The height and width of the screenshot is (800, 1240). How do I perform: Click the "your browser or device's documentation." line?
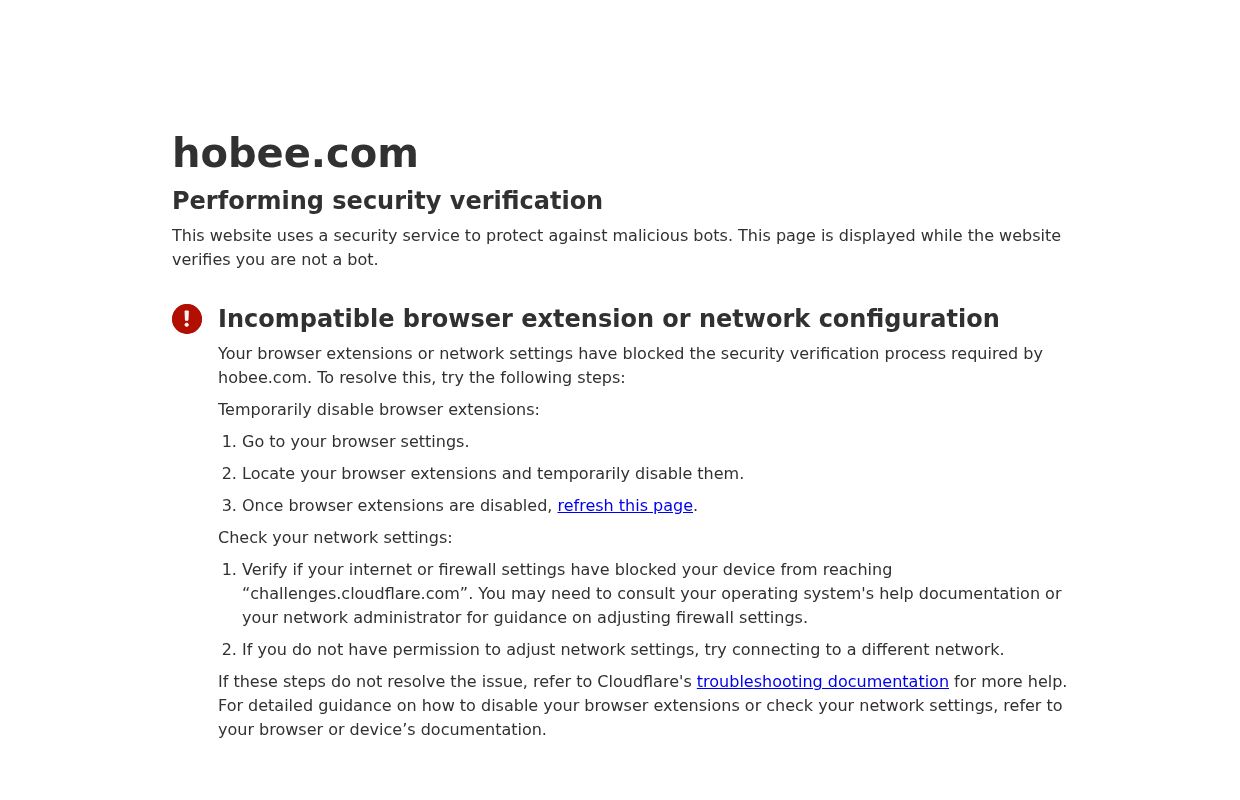click(382, 730)
